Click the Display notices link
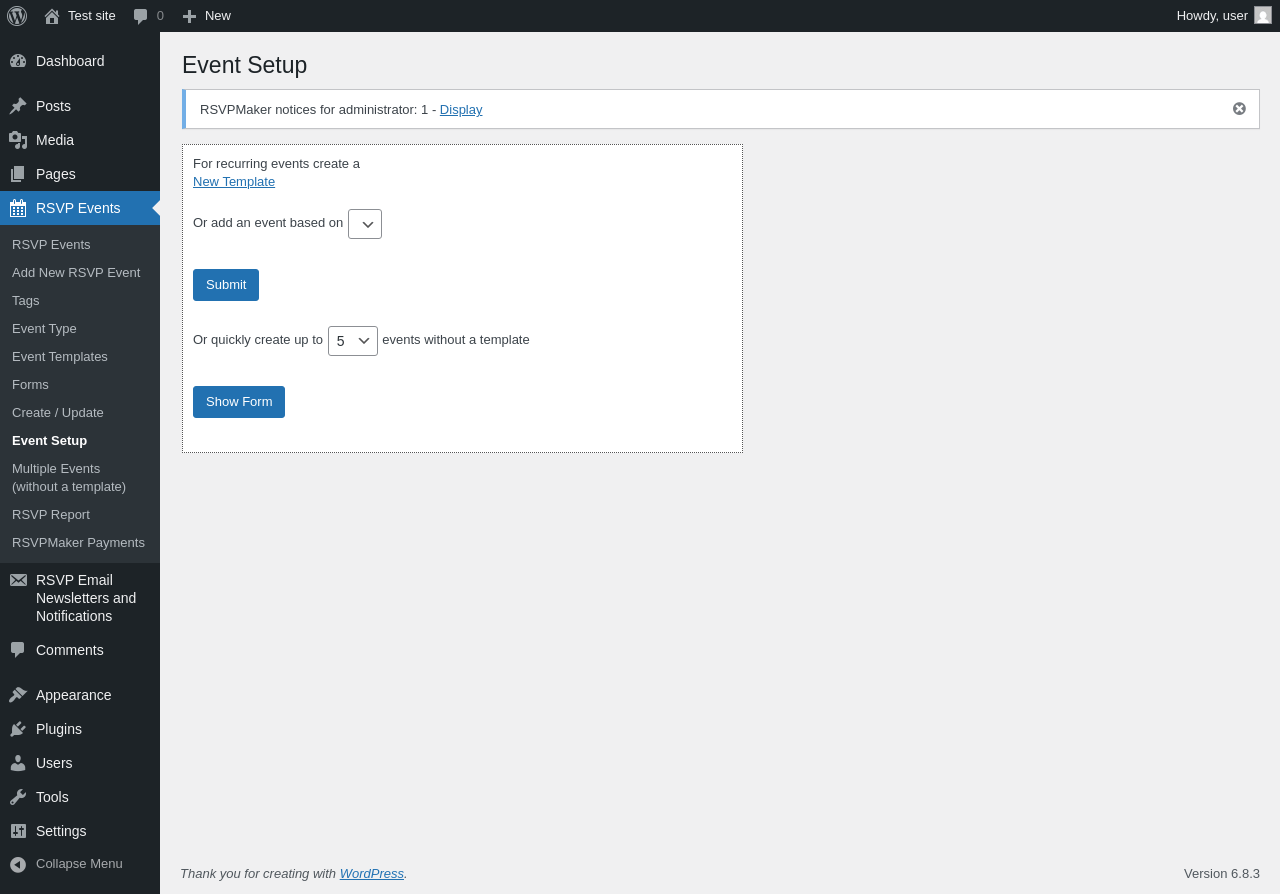 (x=461, y=110)
